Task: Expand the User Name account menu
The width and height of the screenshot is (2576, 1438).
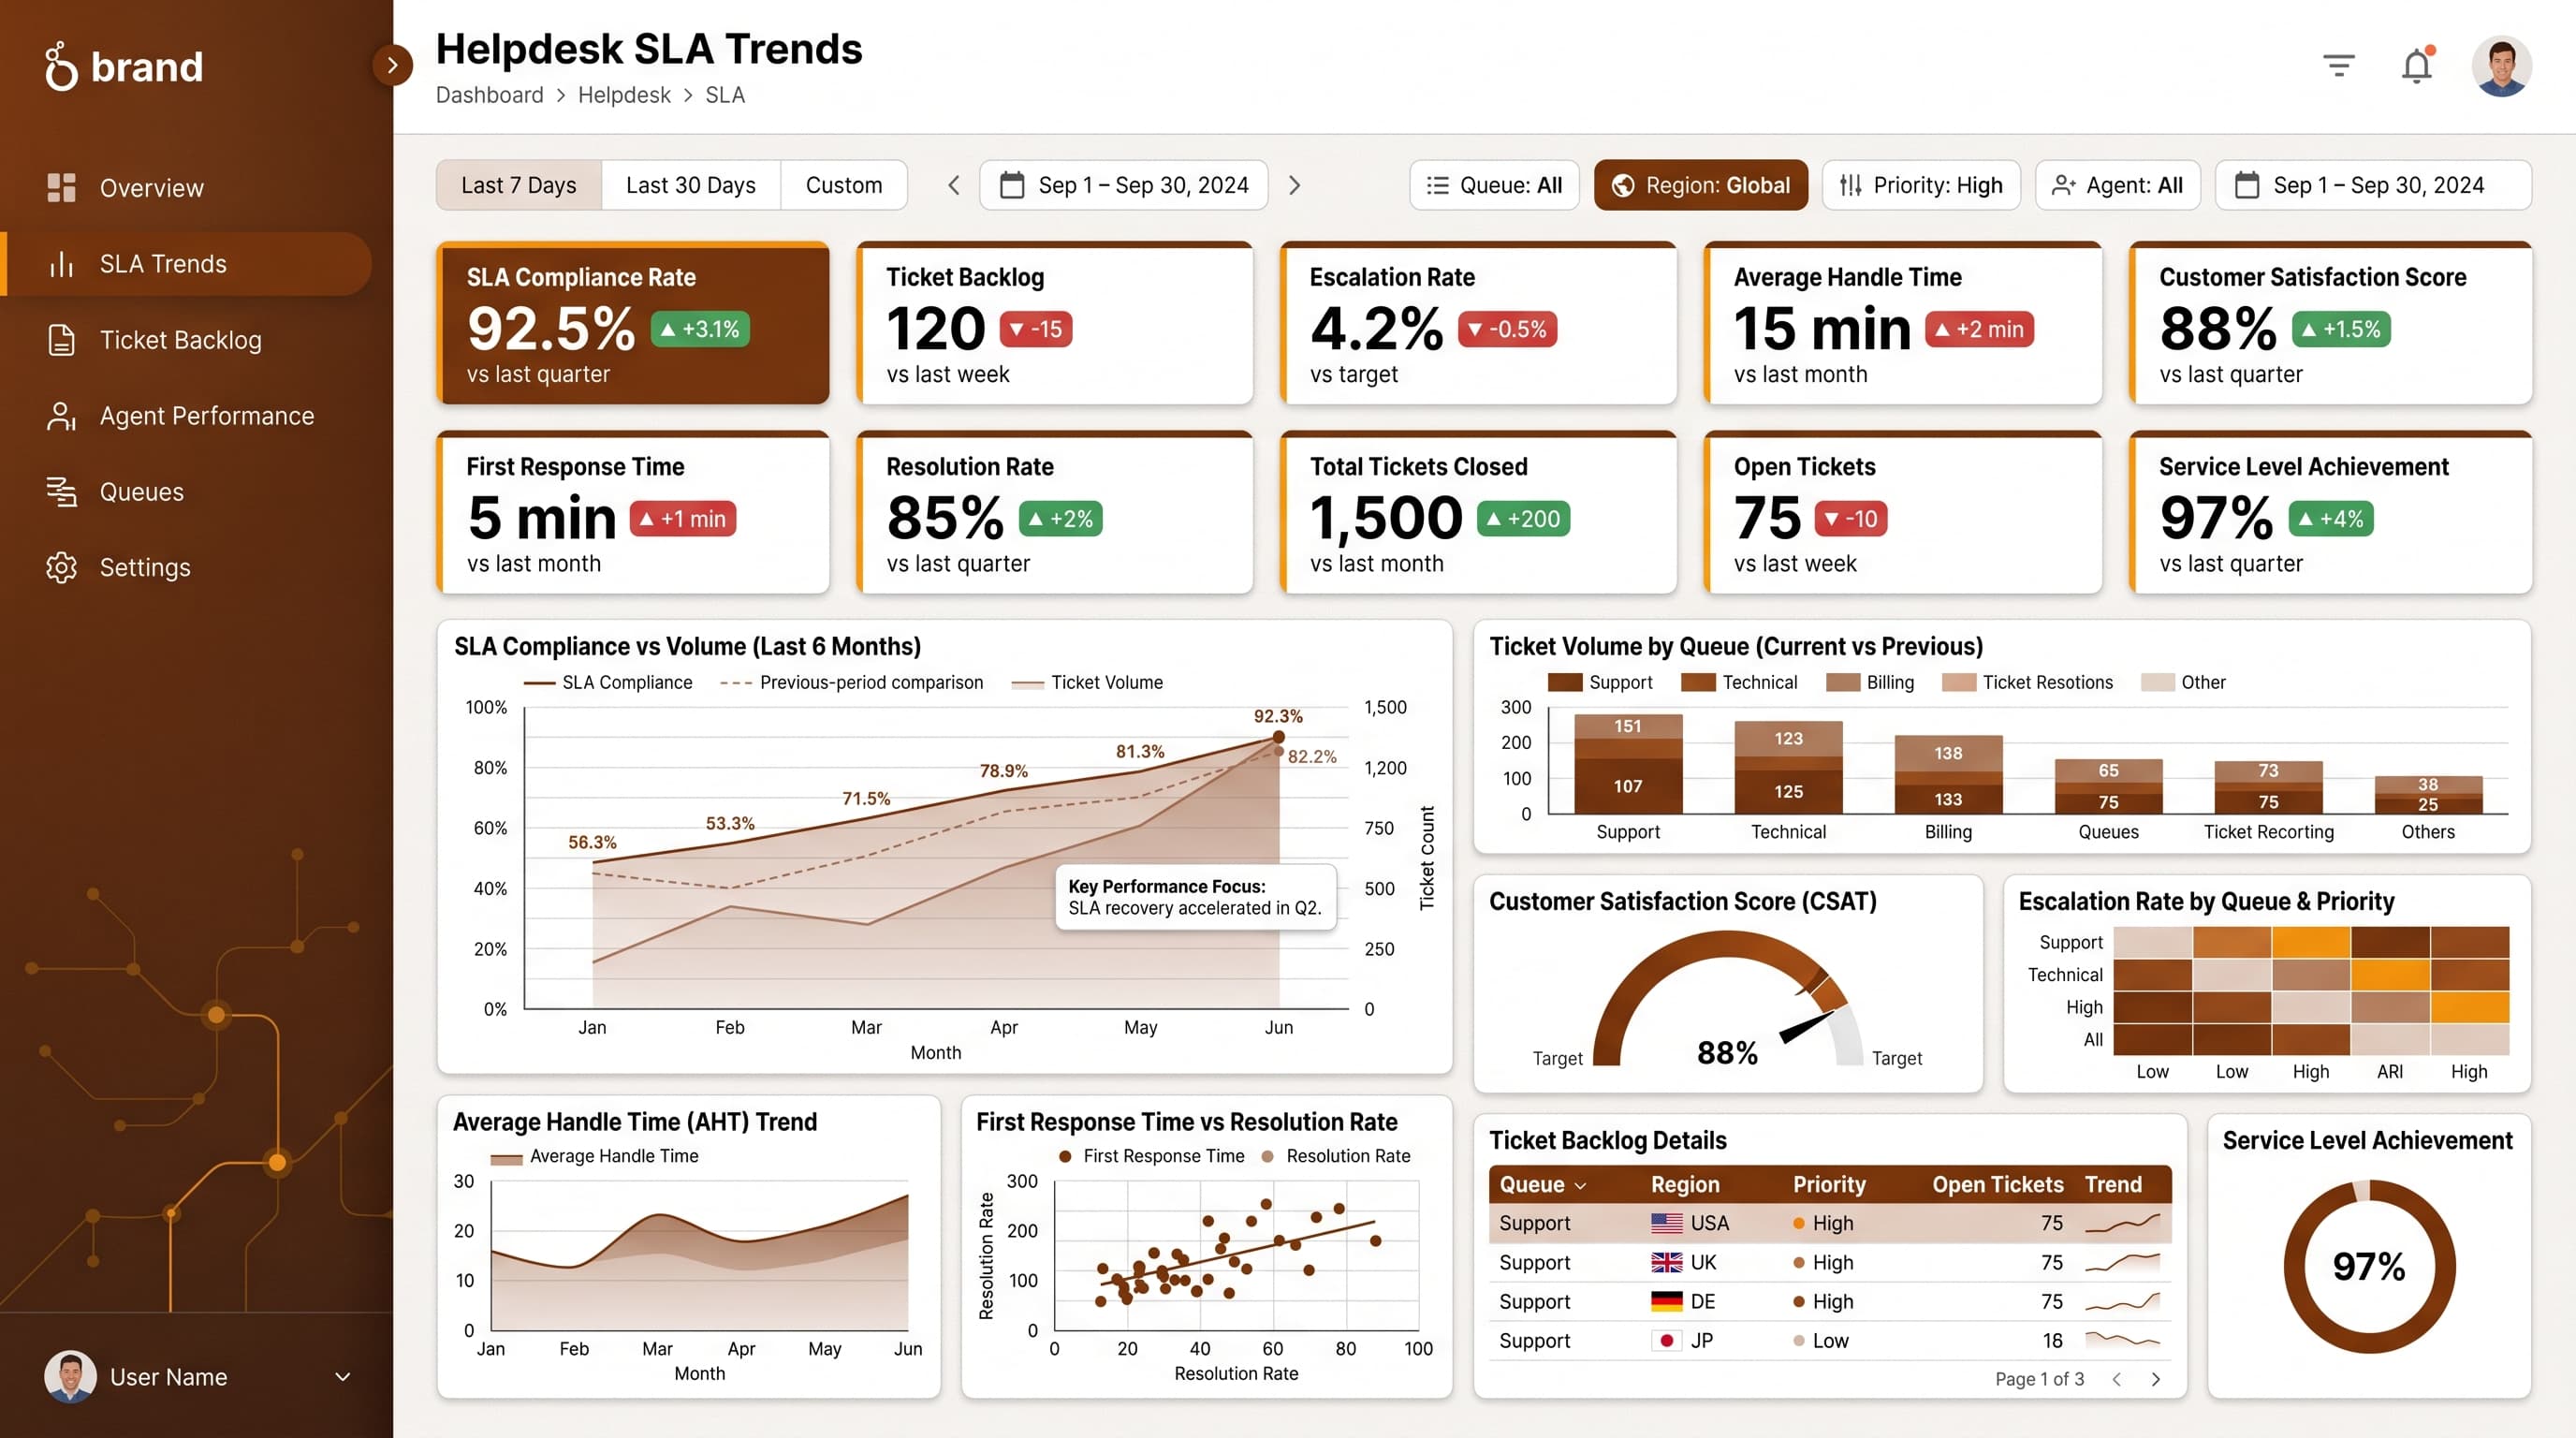Action: tap(342, 1377)
